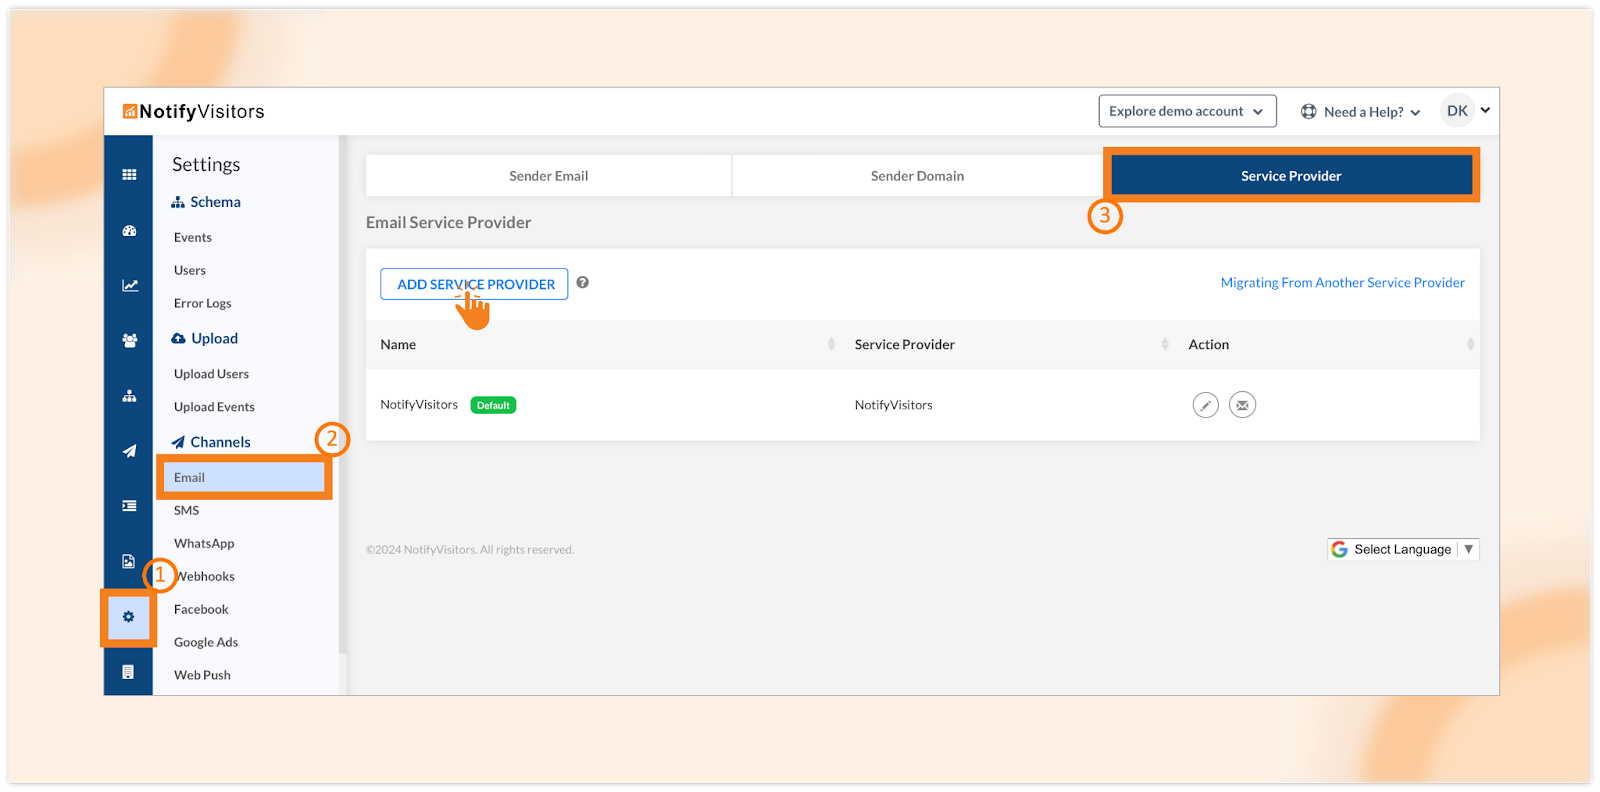Screen dimensions: 1600x792
Task: Open the list/indent icon in sidebar
Action: click(129, 506)
